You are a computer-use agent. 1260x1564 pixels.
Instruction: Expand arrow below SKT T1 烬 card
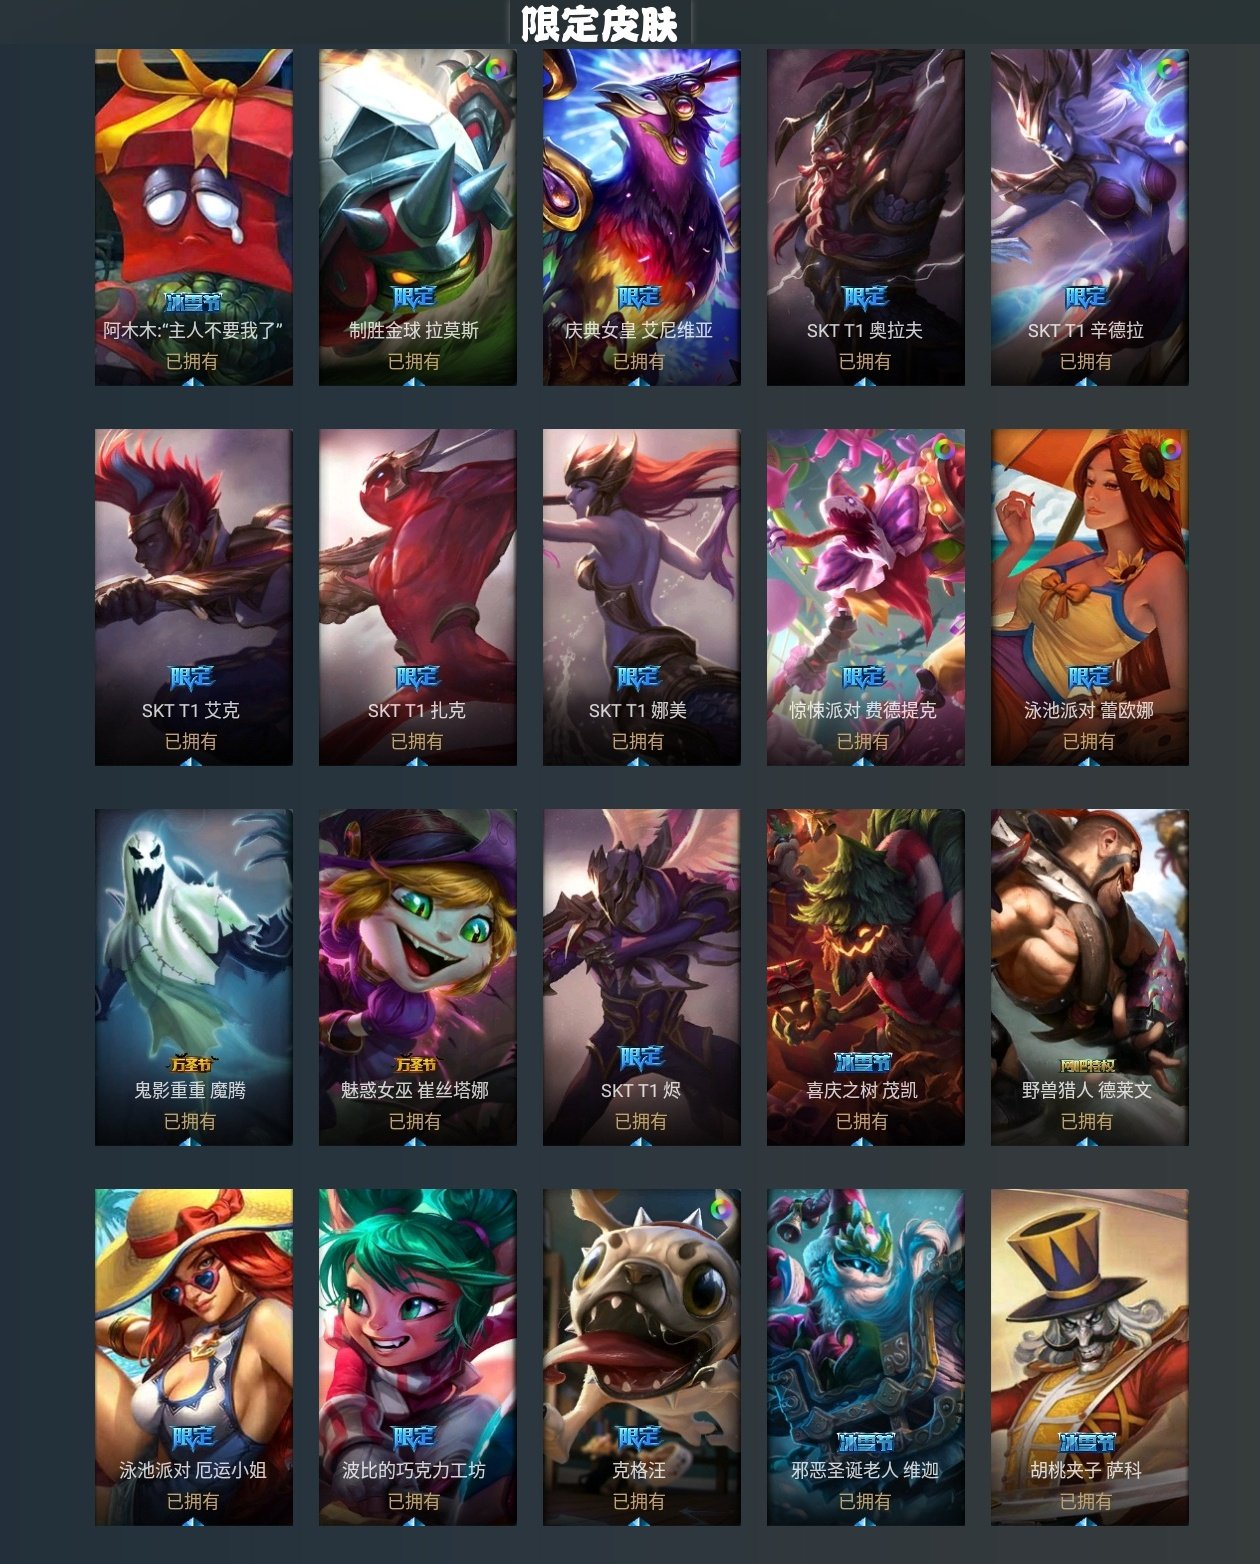point(641,1142)
